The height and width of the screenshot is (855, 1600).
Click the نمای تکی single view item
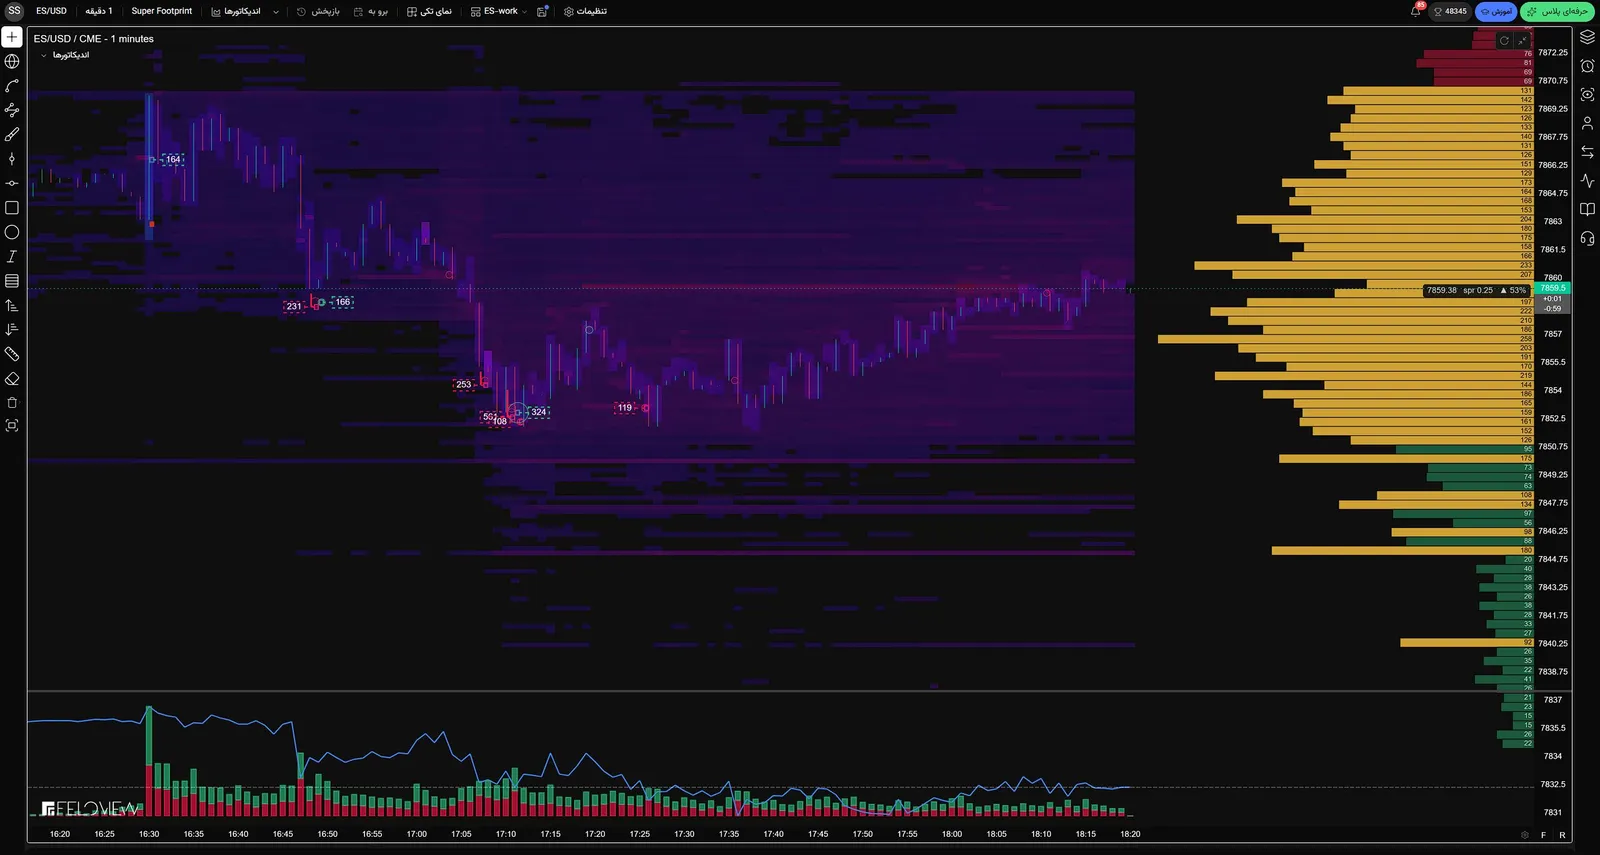tap(429, 11)
